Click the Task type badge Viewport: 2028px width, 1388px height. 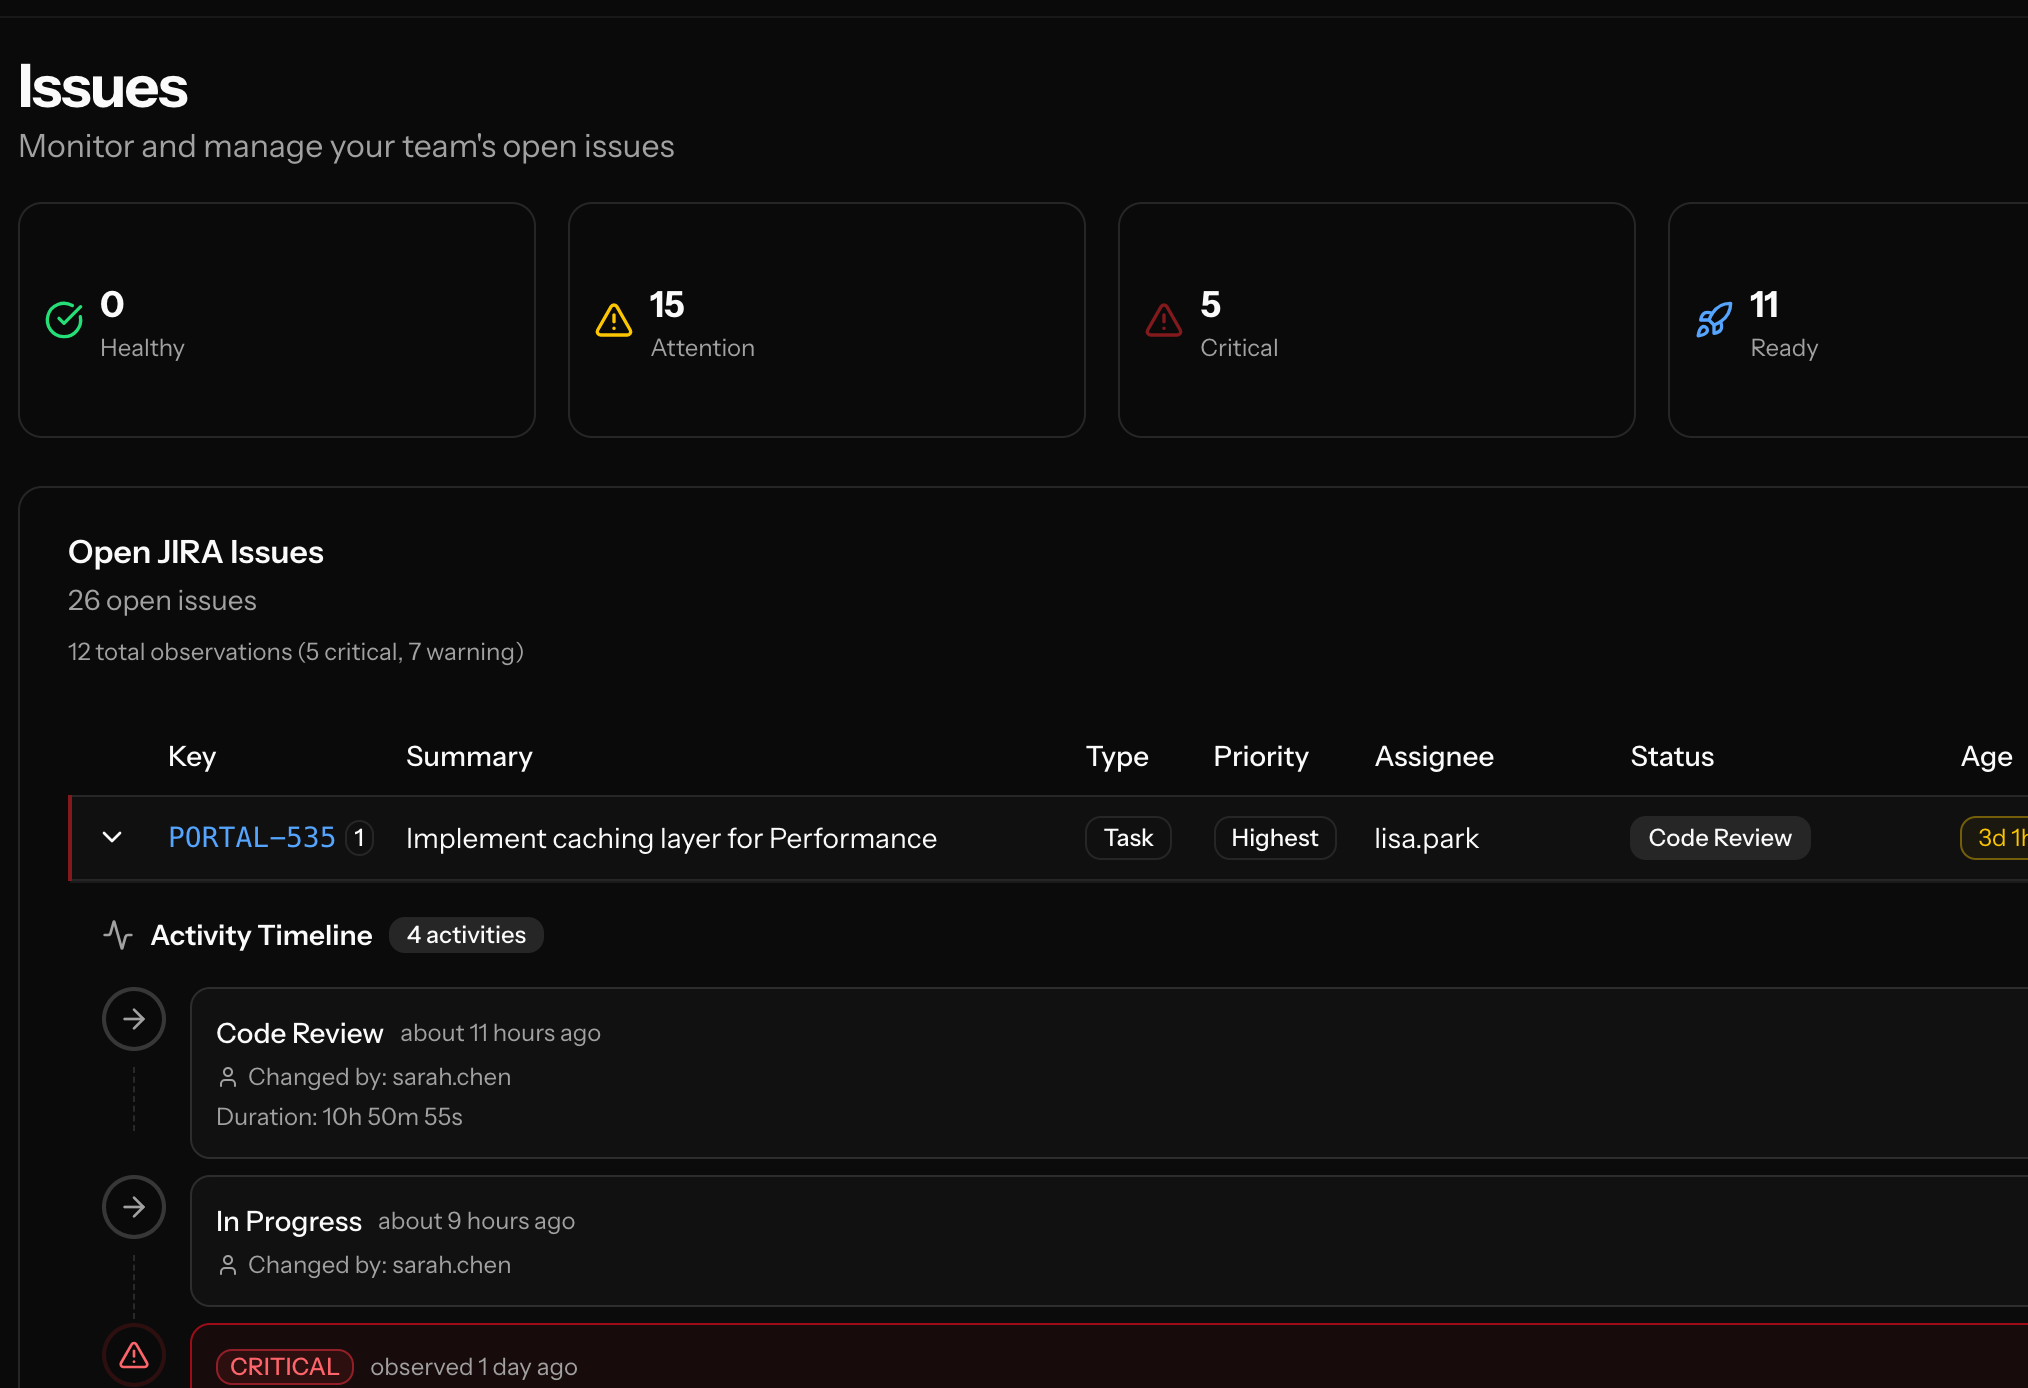(x=1128, y=838)
